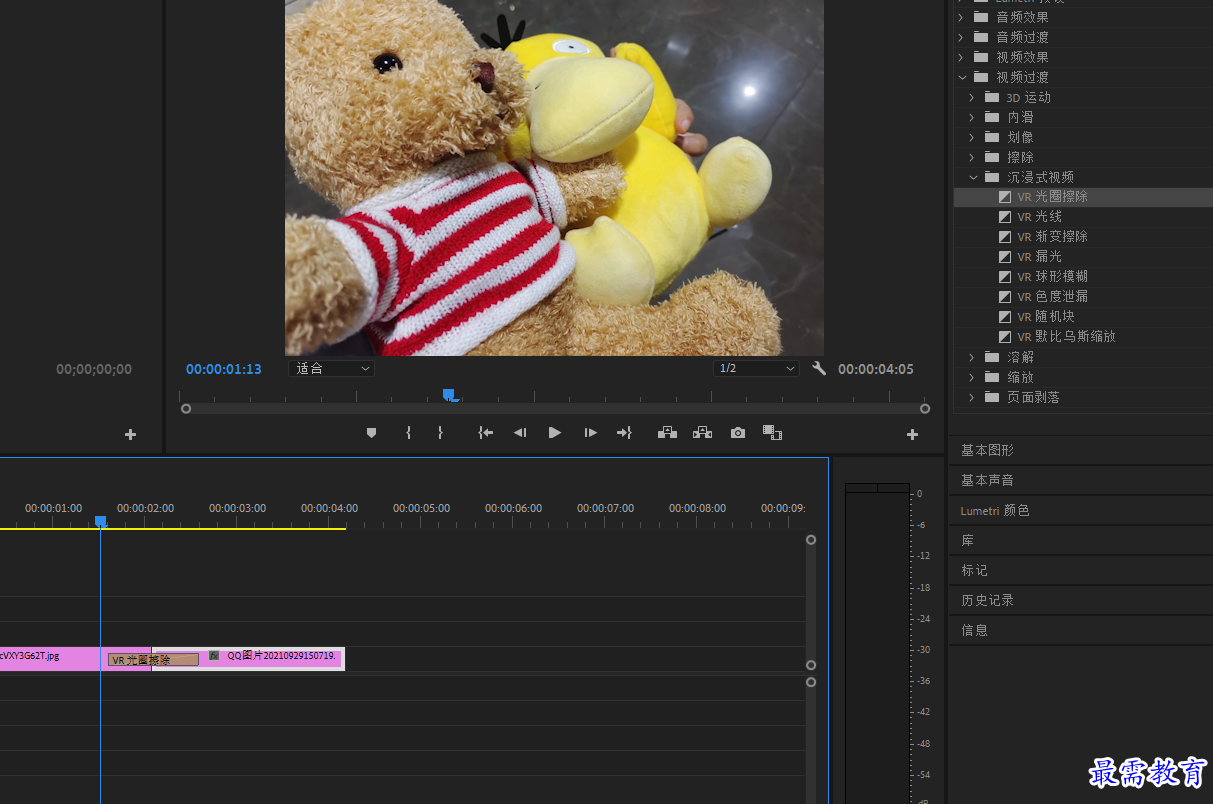This screenshot has height=804, width=1213.
Task: Select the VR 光圈擦除 effect
Action: click(x=1082, y=197)
